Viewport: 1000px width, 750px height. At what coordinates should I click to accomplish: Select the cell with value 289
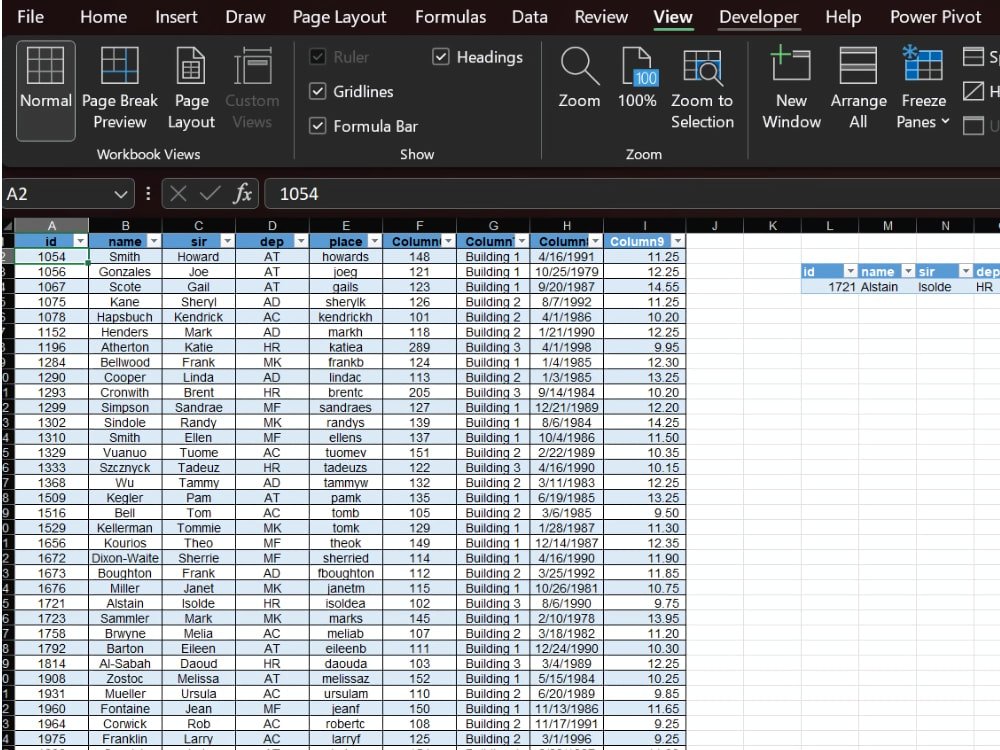(419, 347)
